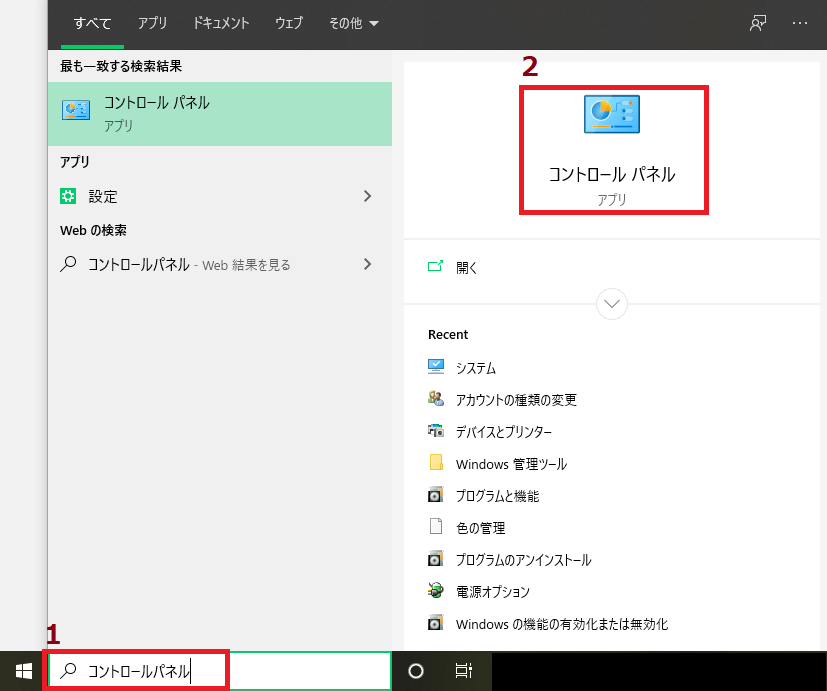Screen dimensions: 827x691
Task: Open the three-dots options menu
Action: (800, 23)
